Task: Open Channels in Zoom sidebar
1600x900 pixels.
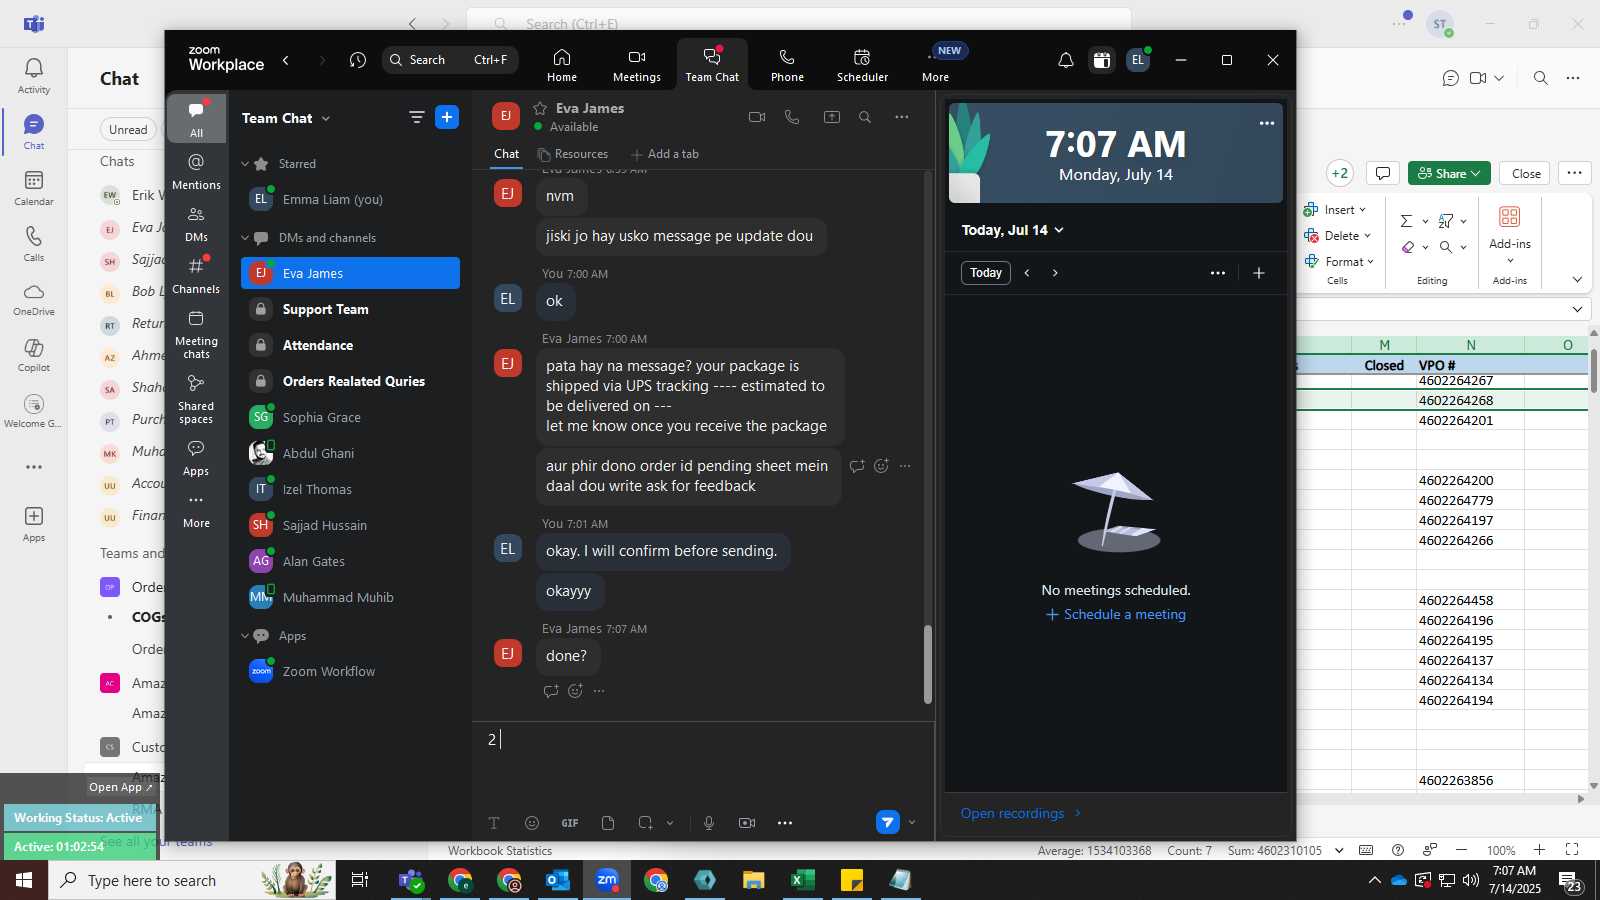Action: pos(196,276)
